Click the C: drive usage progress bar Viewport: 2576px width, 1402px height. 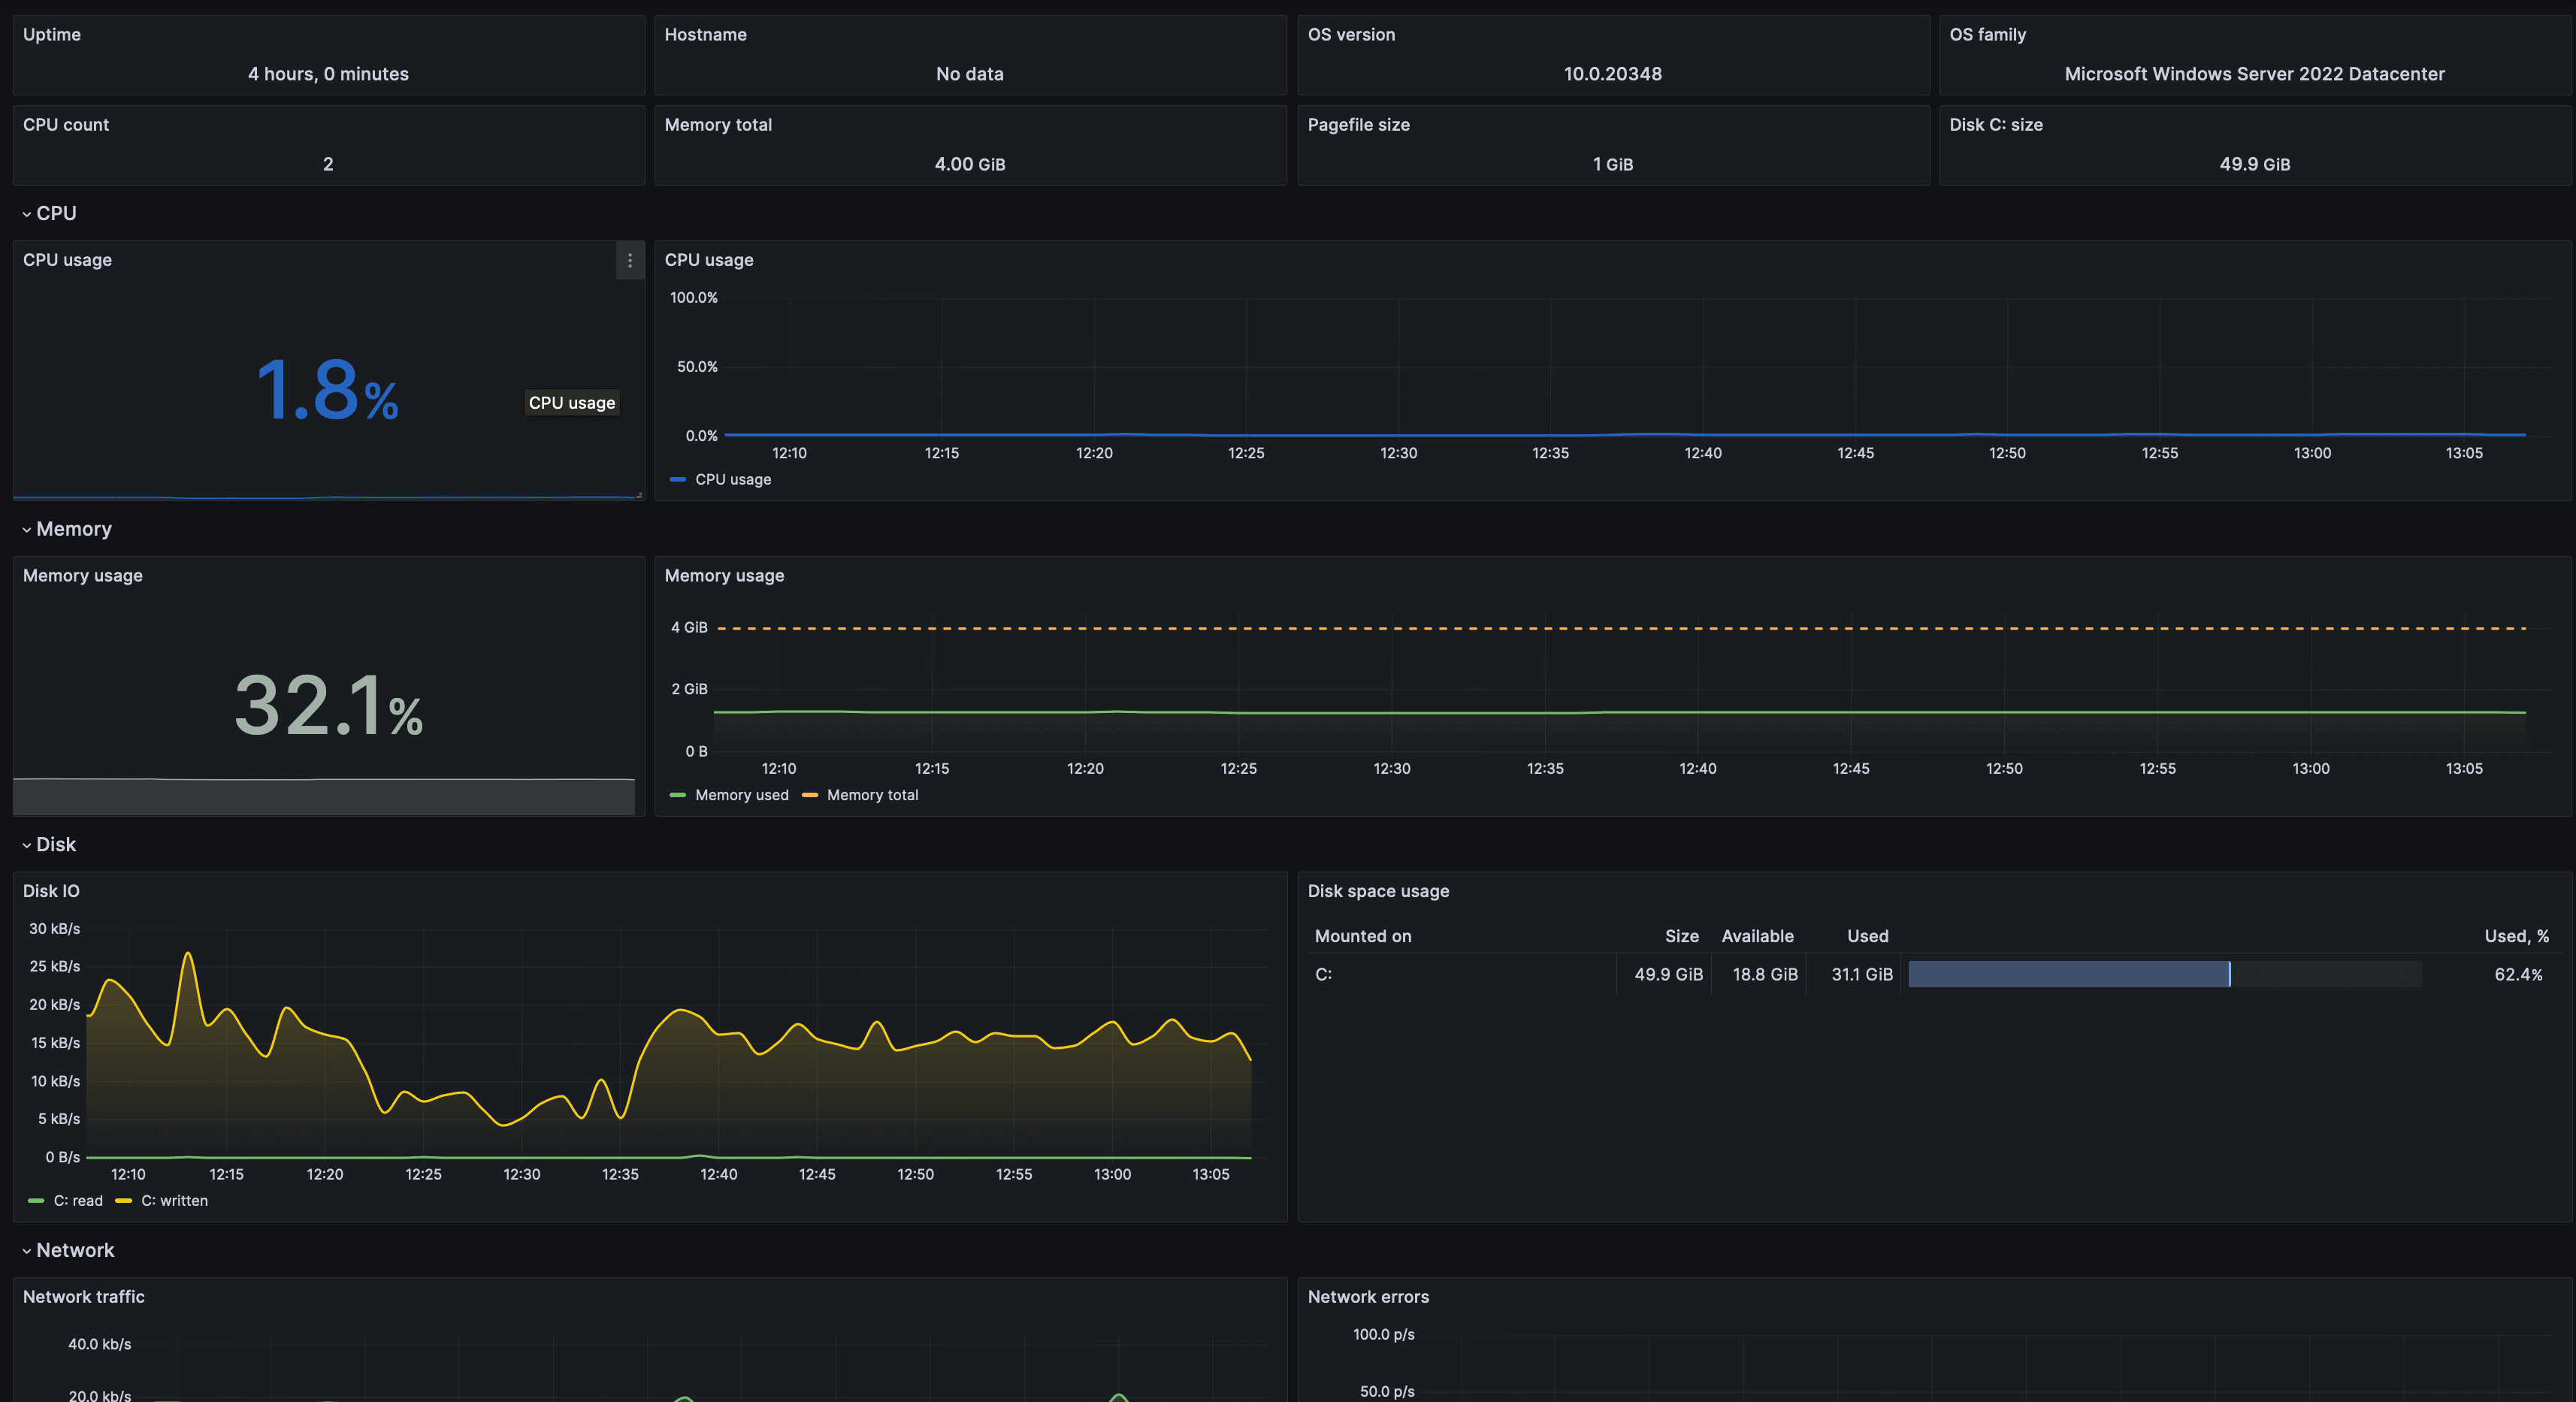coord(2070,974)
